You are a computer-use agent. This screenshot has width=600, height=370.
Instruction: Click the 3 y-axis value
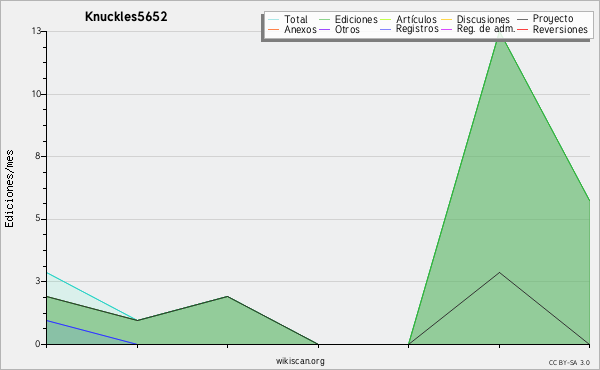38,281
